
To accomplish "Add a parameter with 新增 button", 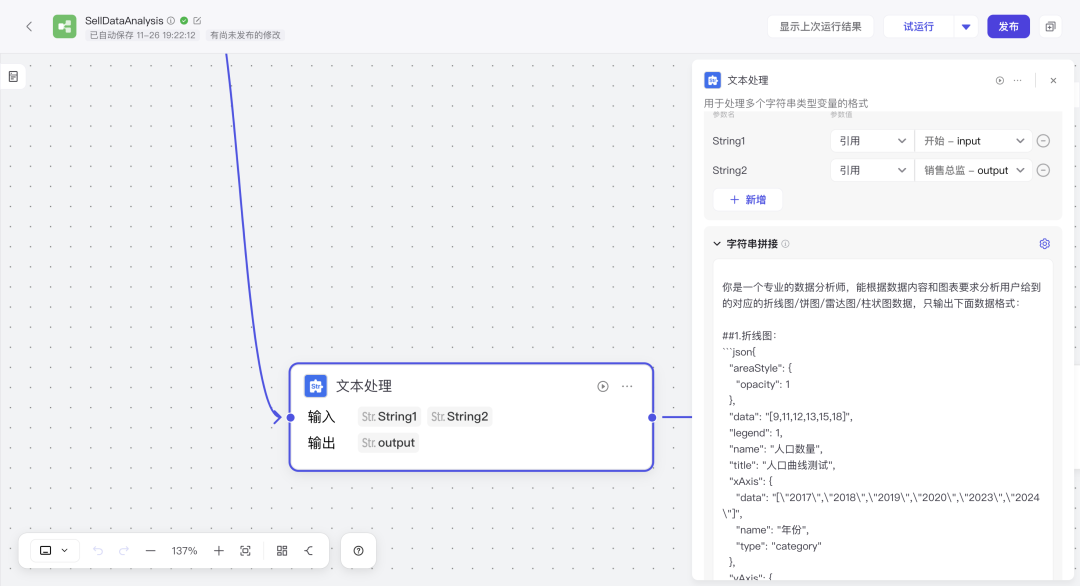I will 747,200.
